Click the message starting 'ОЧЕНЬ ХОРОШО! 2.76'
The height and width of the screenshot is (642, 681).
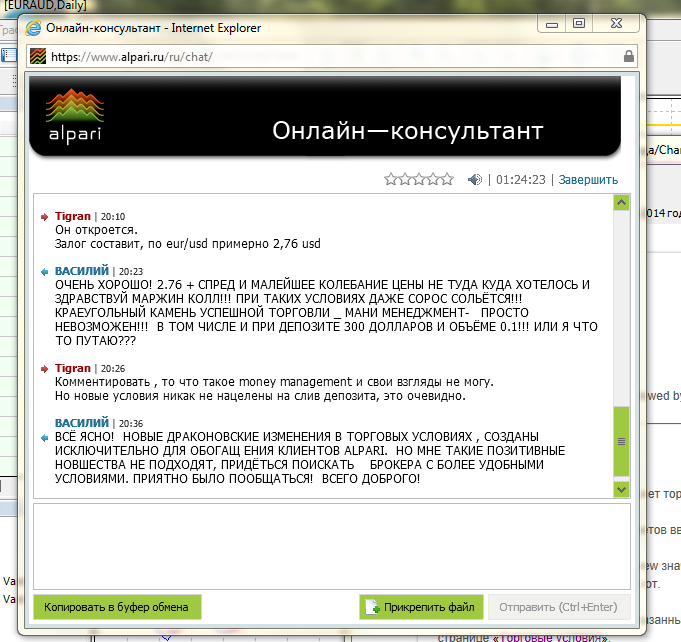coord(326,312)
